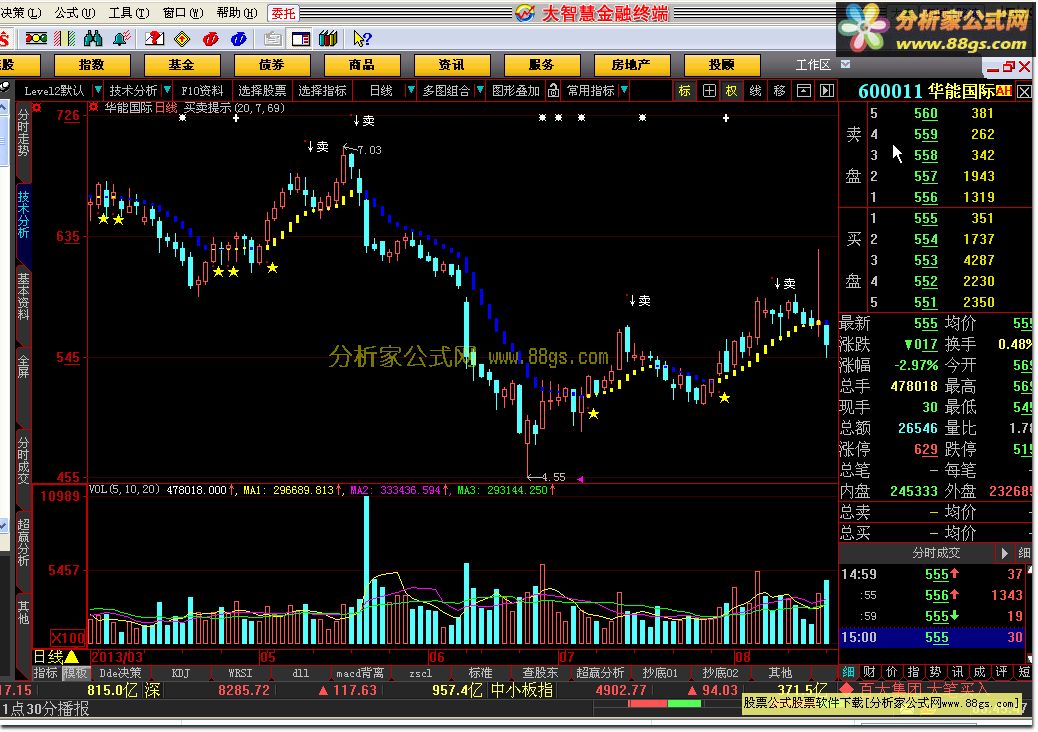Expand the 常用指标 dropdown arrow
This screenshot has height=732, width=1038.
pos(624,89)
